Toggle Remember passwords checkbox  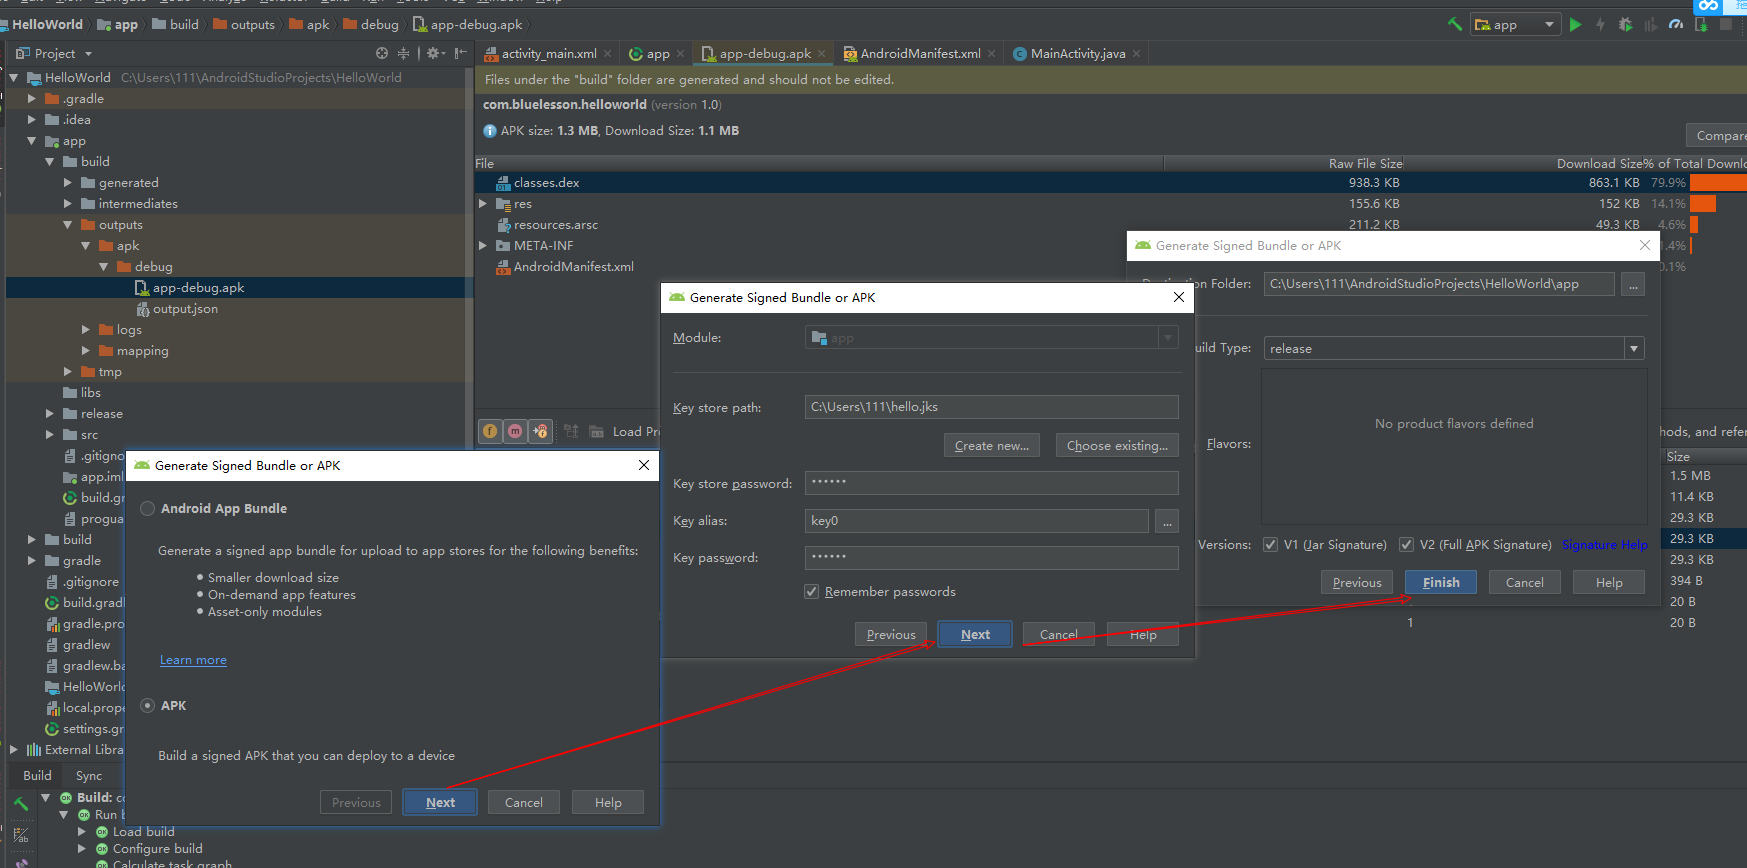[812, 592]
